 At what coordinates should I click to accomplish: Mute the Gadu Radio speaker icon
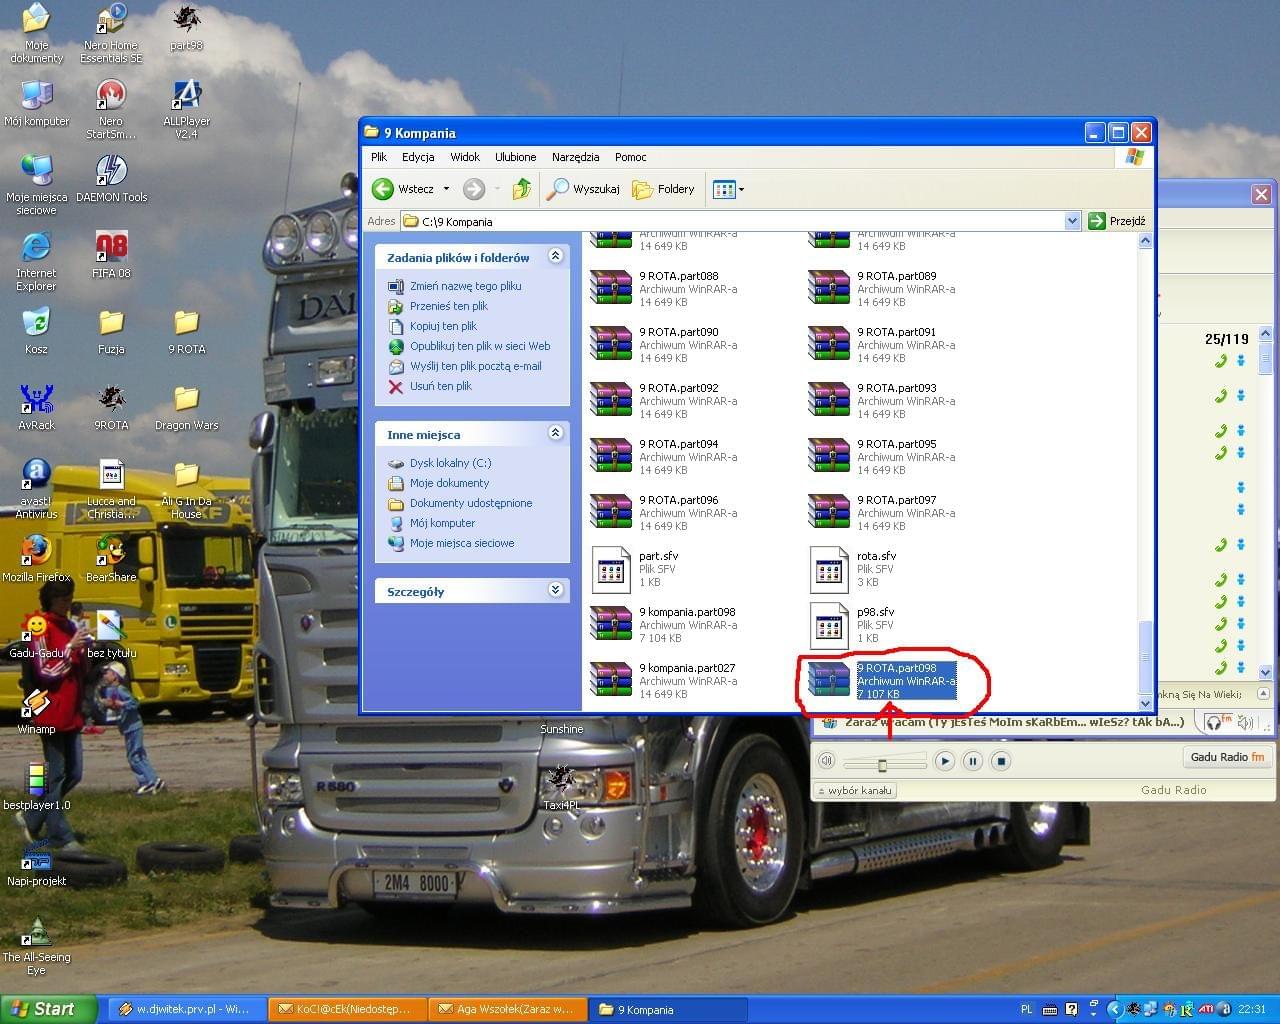pos(826,761)
